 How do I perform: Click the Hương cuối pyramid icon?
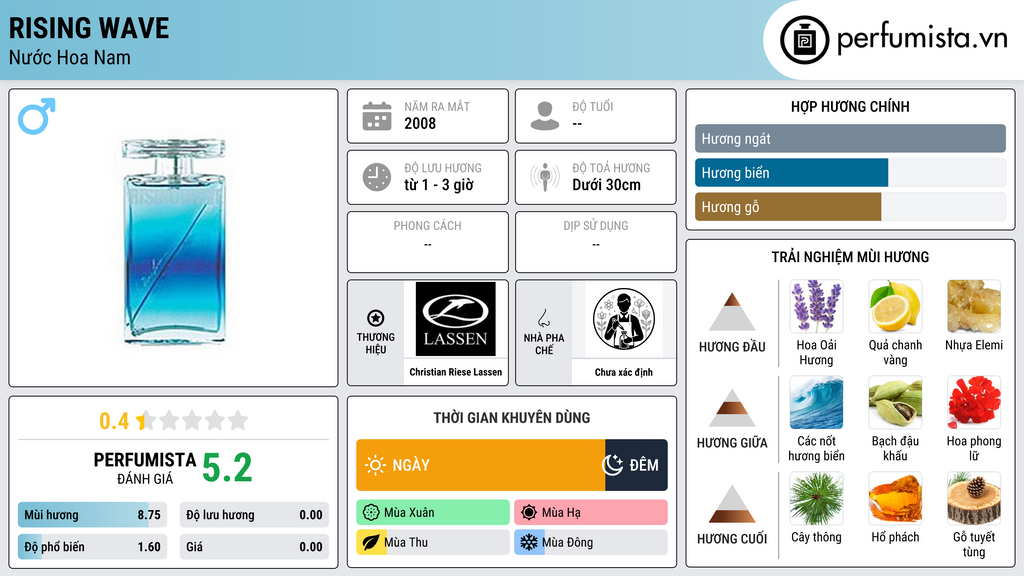(732, 504)
